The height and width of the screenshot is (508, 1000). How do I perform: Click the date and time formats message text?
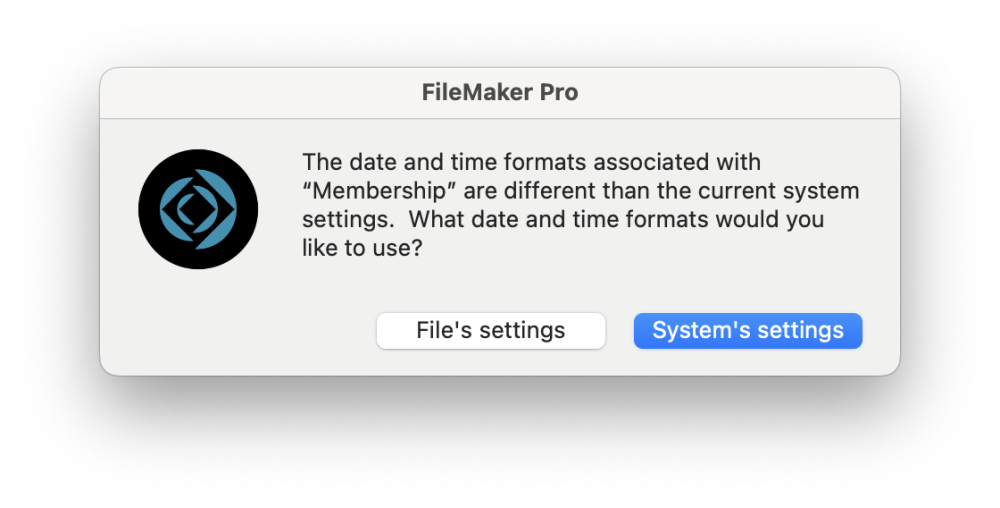click(580, 205)
